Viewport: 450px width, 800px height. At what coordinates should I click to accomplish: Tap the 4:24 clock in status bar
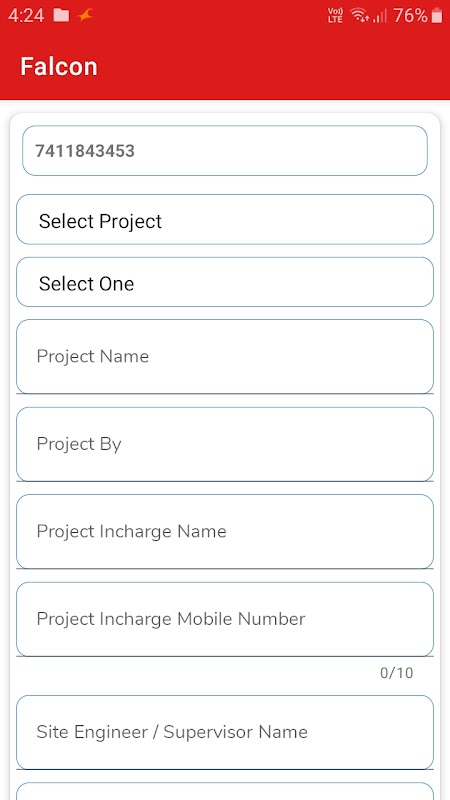[26, 16]
